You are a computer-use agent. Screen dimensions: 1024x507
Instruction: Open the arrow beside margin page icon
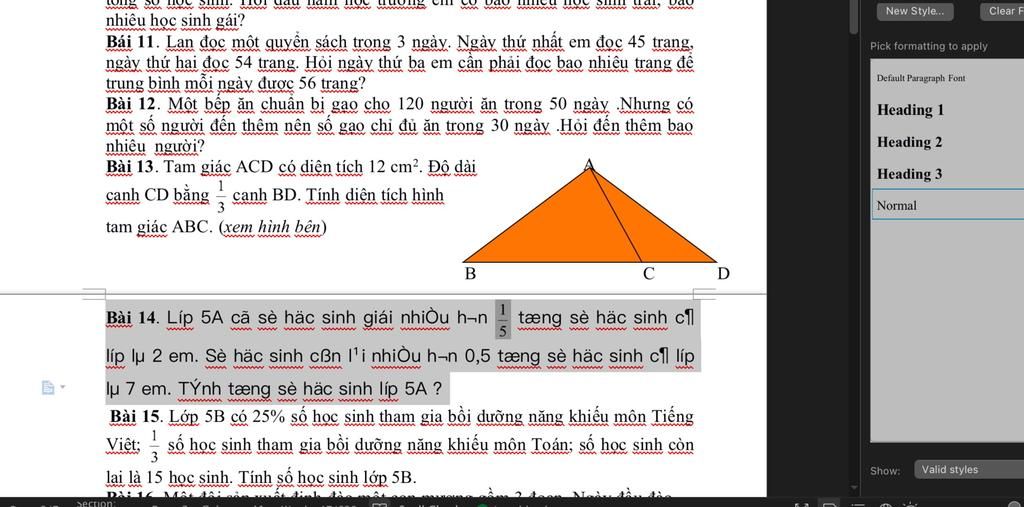[x=63, y=388]
